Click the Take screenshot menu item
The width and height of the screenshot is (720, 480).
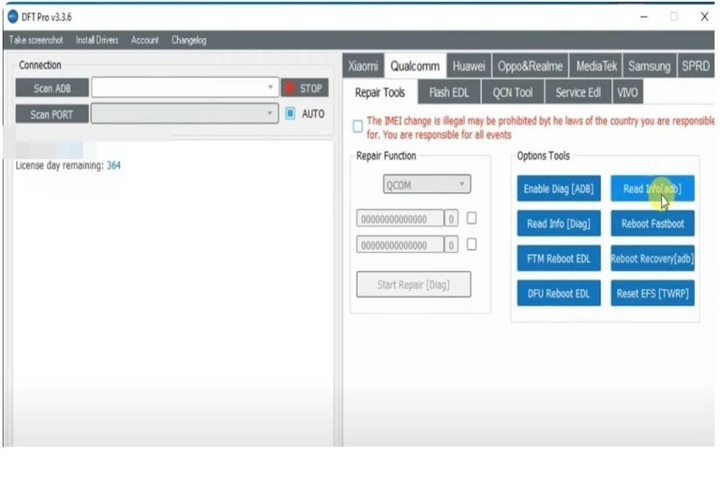click(36, 40)
